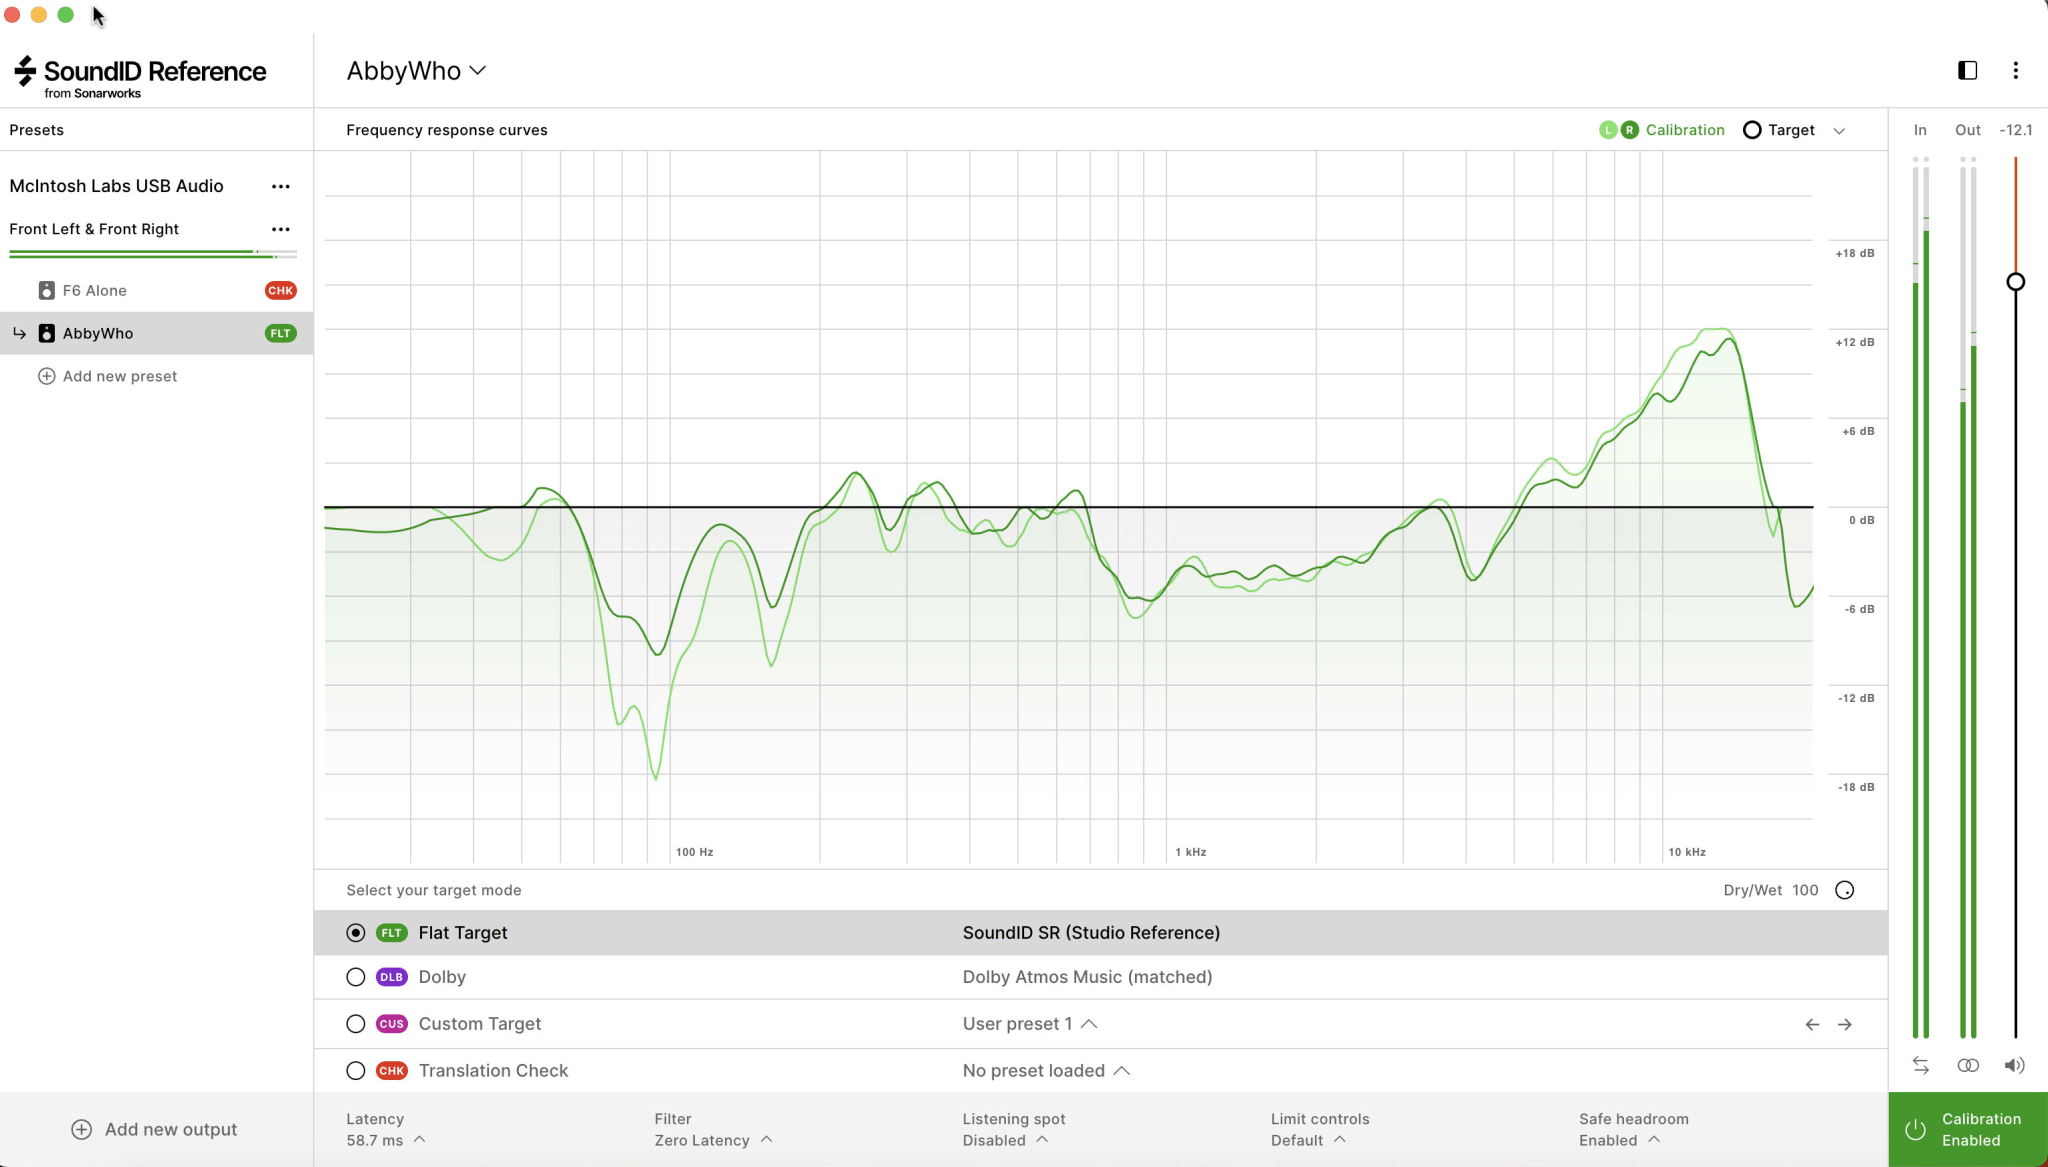Image resolution: width=2048 pixels, height=1167 pixels.
Task: Click the power icon in Calibration Enabled
Action: 1915,1130
